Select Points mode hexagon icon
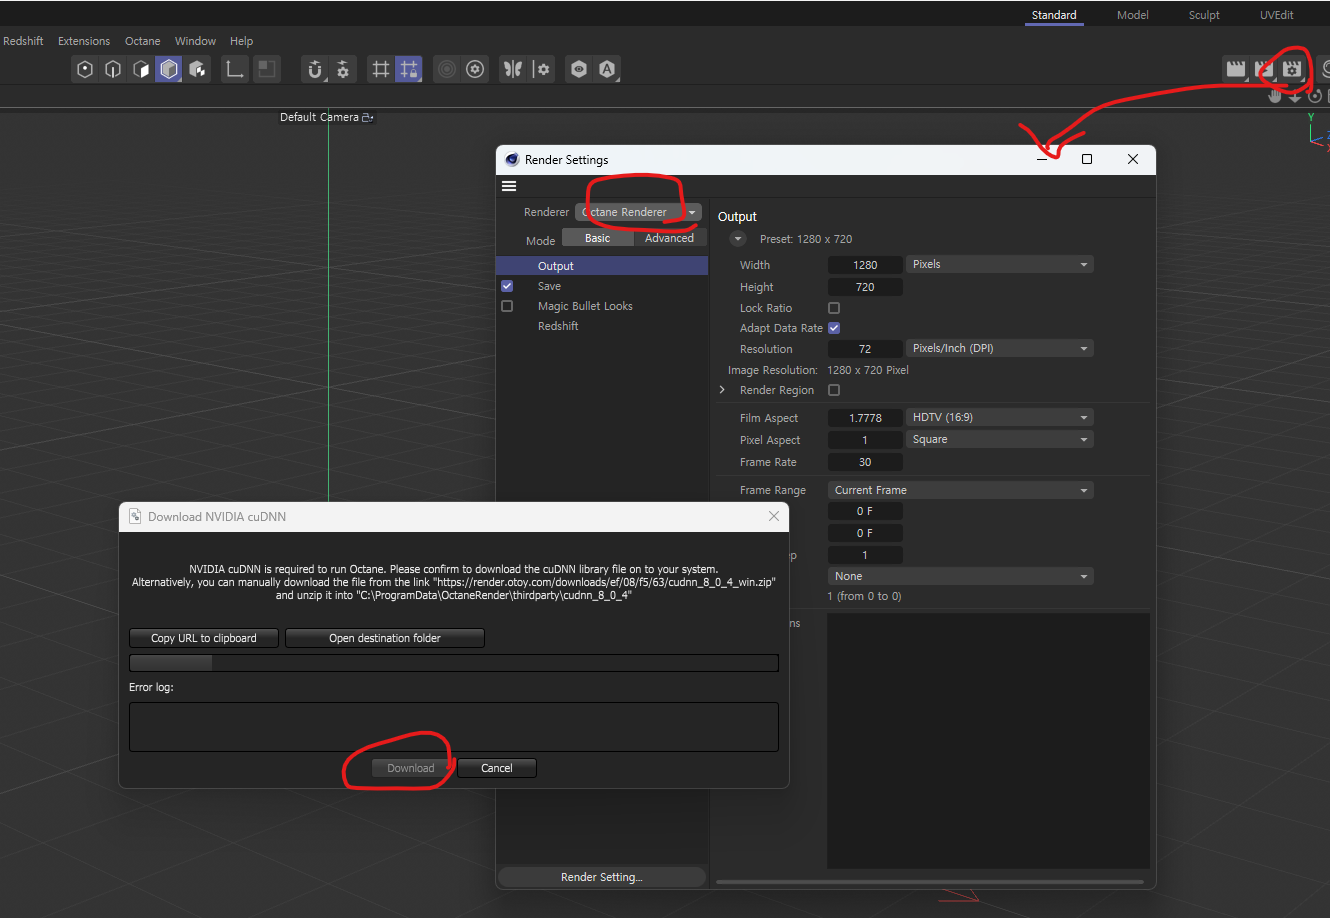The width and height of the screenshot is (1330, 918). click(85, 69)
